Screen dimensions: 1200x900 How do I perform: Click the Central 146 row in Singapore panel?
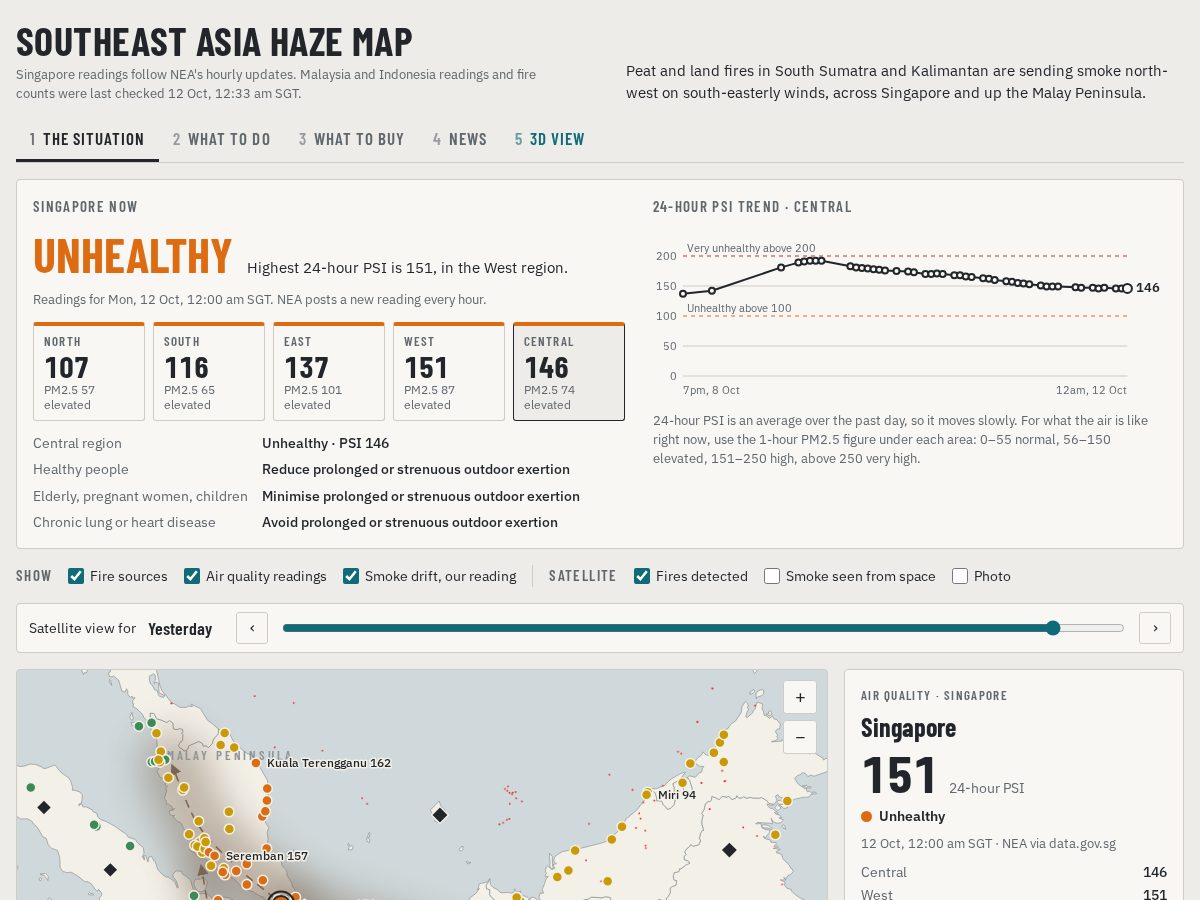click(1014, 872)
